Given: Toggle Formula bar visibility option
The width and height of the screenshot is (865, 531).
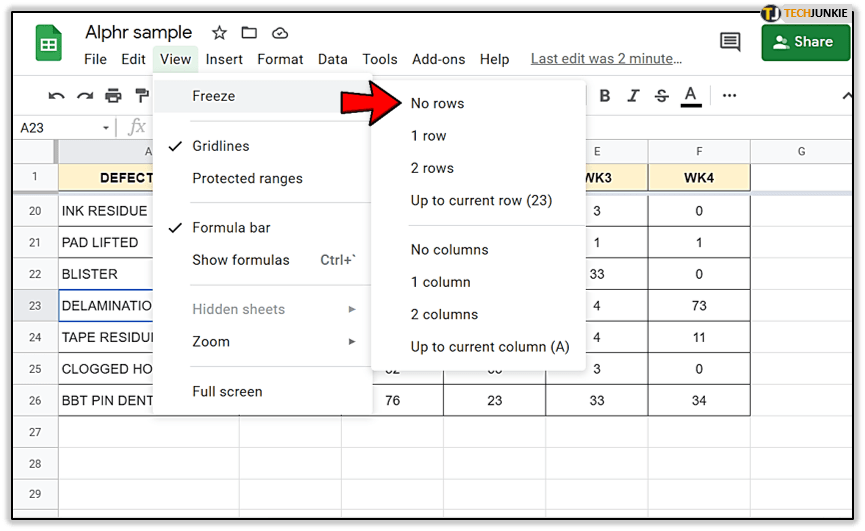Looking at the screenshot, I should click(231, 228).
